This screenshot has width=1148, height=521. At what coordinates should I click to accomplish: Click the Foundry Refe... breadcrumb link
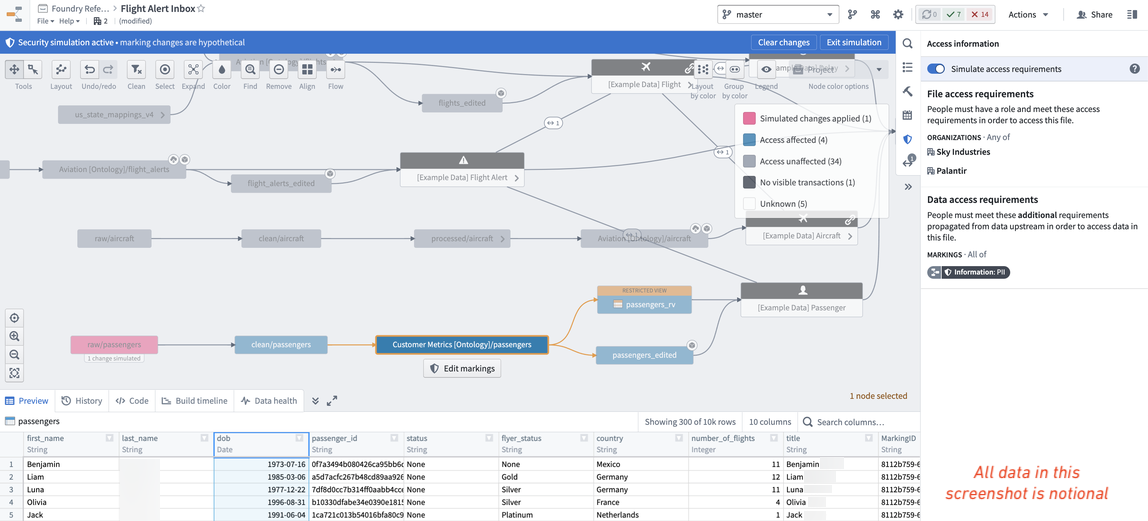tap(80, 9)
